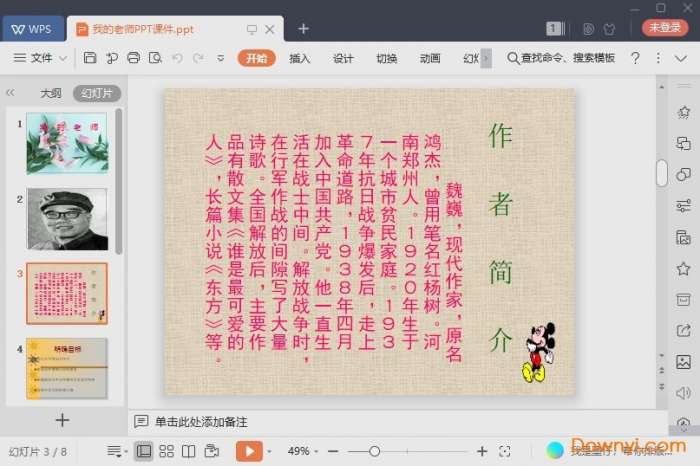Click the 单击此处添加备注 notes area
Viewport: 700px width, 466px height.
pos(201,422)
